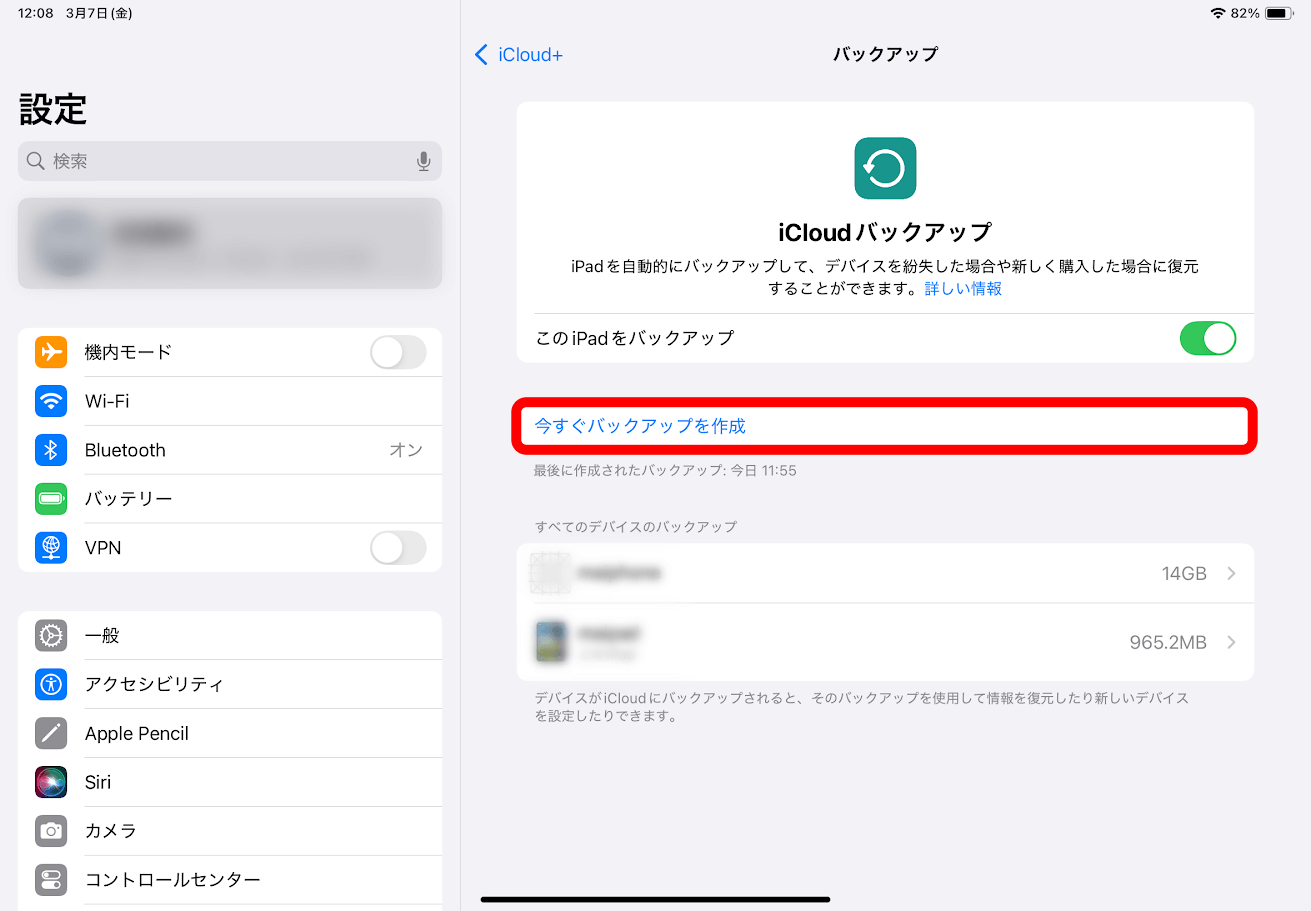The height and width of the screenshot is (911, 1311).
Task: Tap the airplane mode icon
Action: [51, 352]
